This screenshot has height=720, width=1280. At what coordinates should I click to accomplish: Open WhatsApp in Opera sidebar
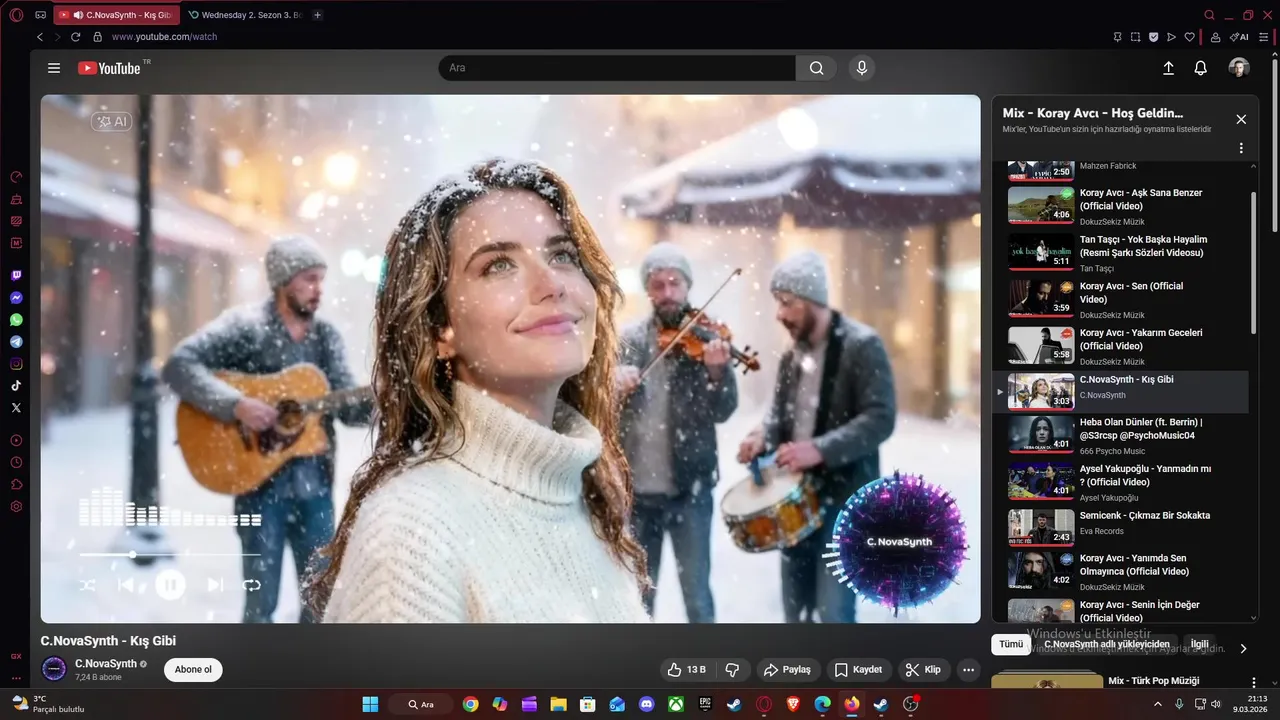pyautogui.click(x=16, y=320)
